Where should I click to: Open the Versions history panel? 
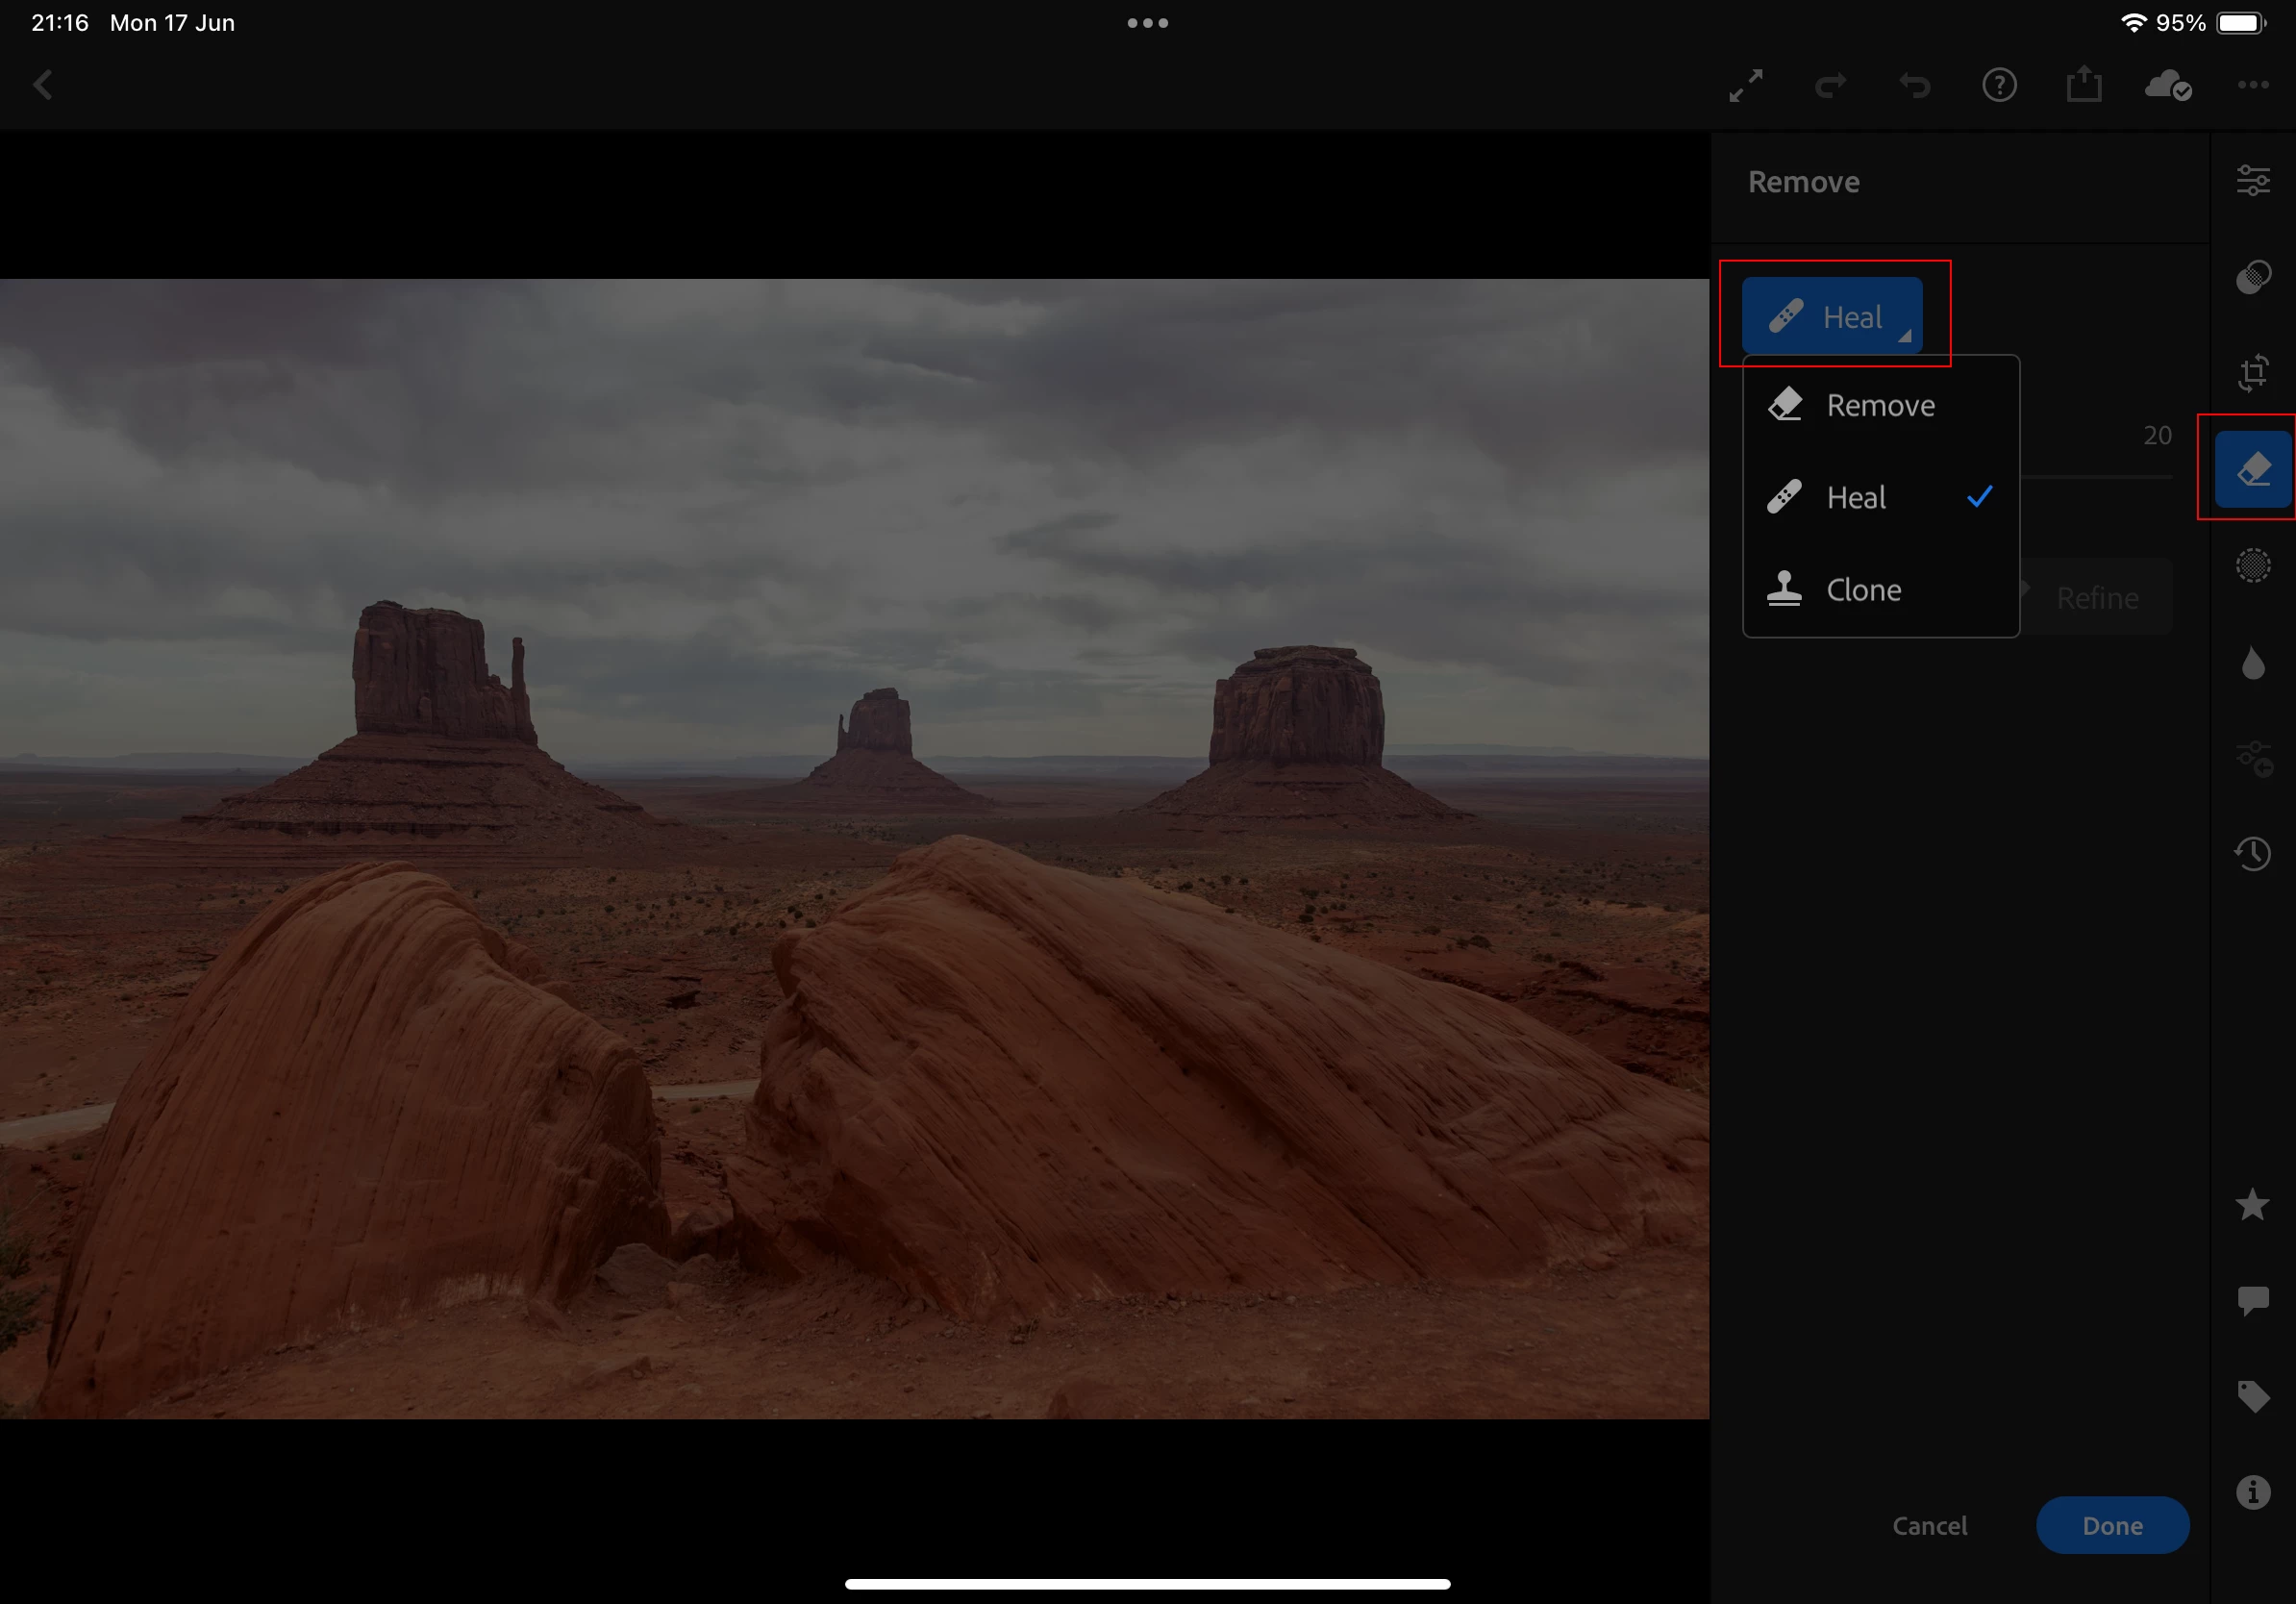[x=2252, y=853]
